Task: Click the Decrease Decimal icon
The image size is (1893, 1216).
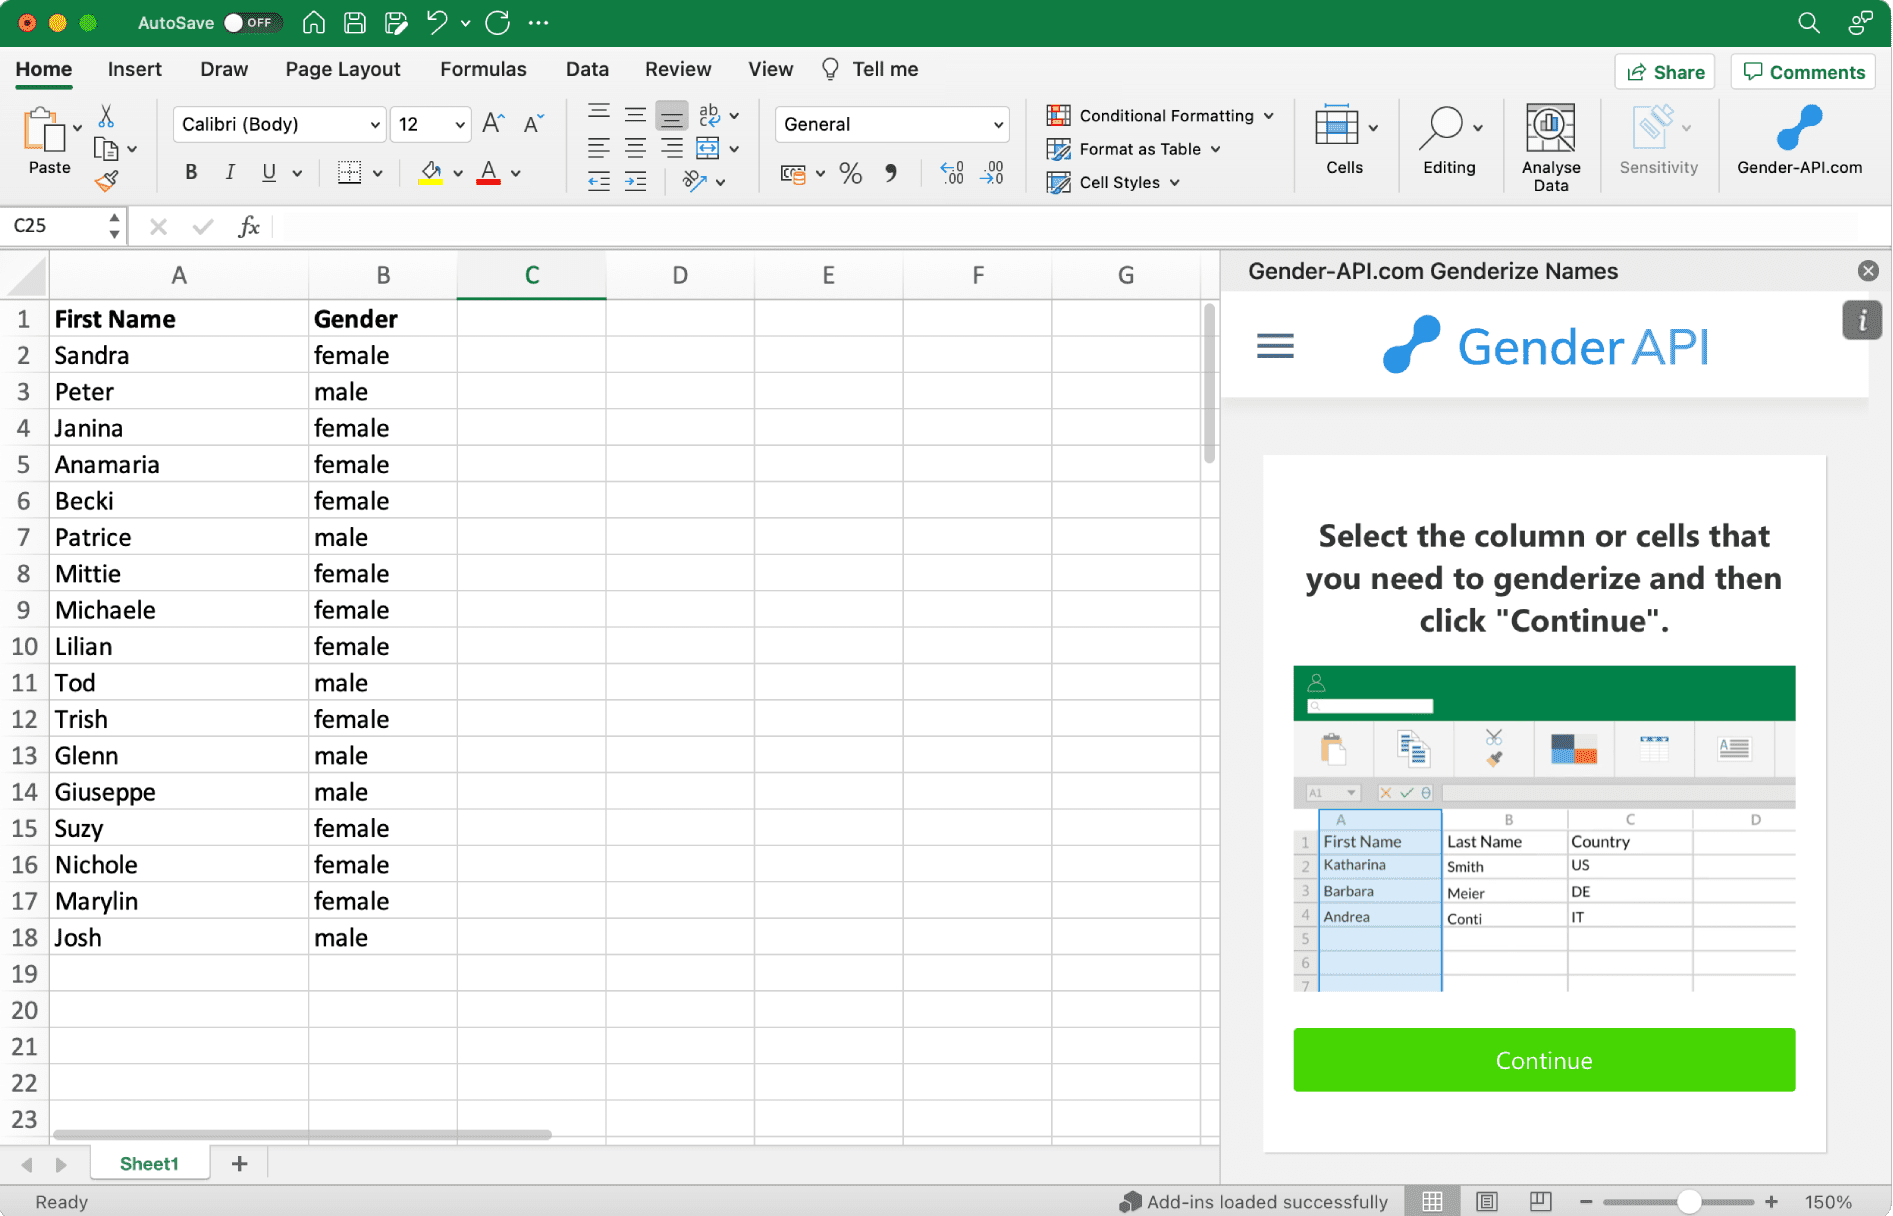Action: (x=992, y=173)
